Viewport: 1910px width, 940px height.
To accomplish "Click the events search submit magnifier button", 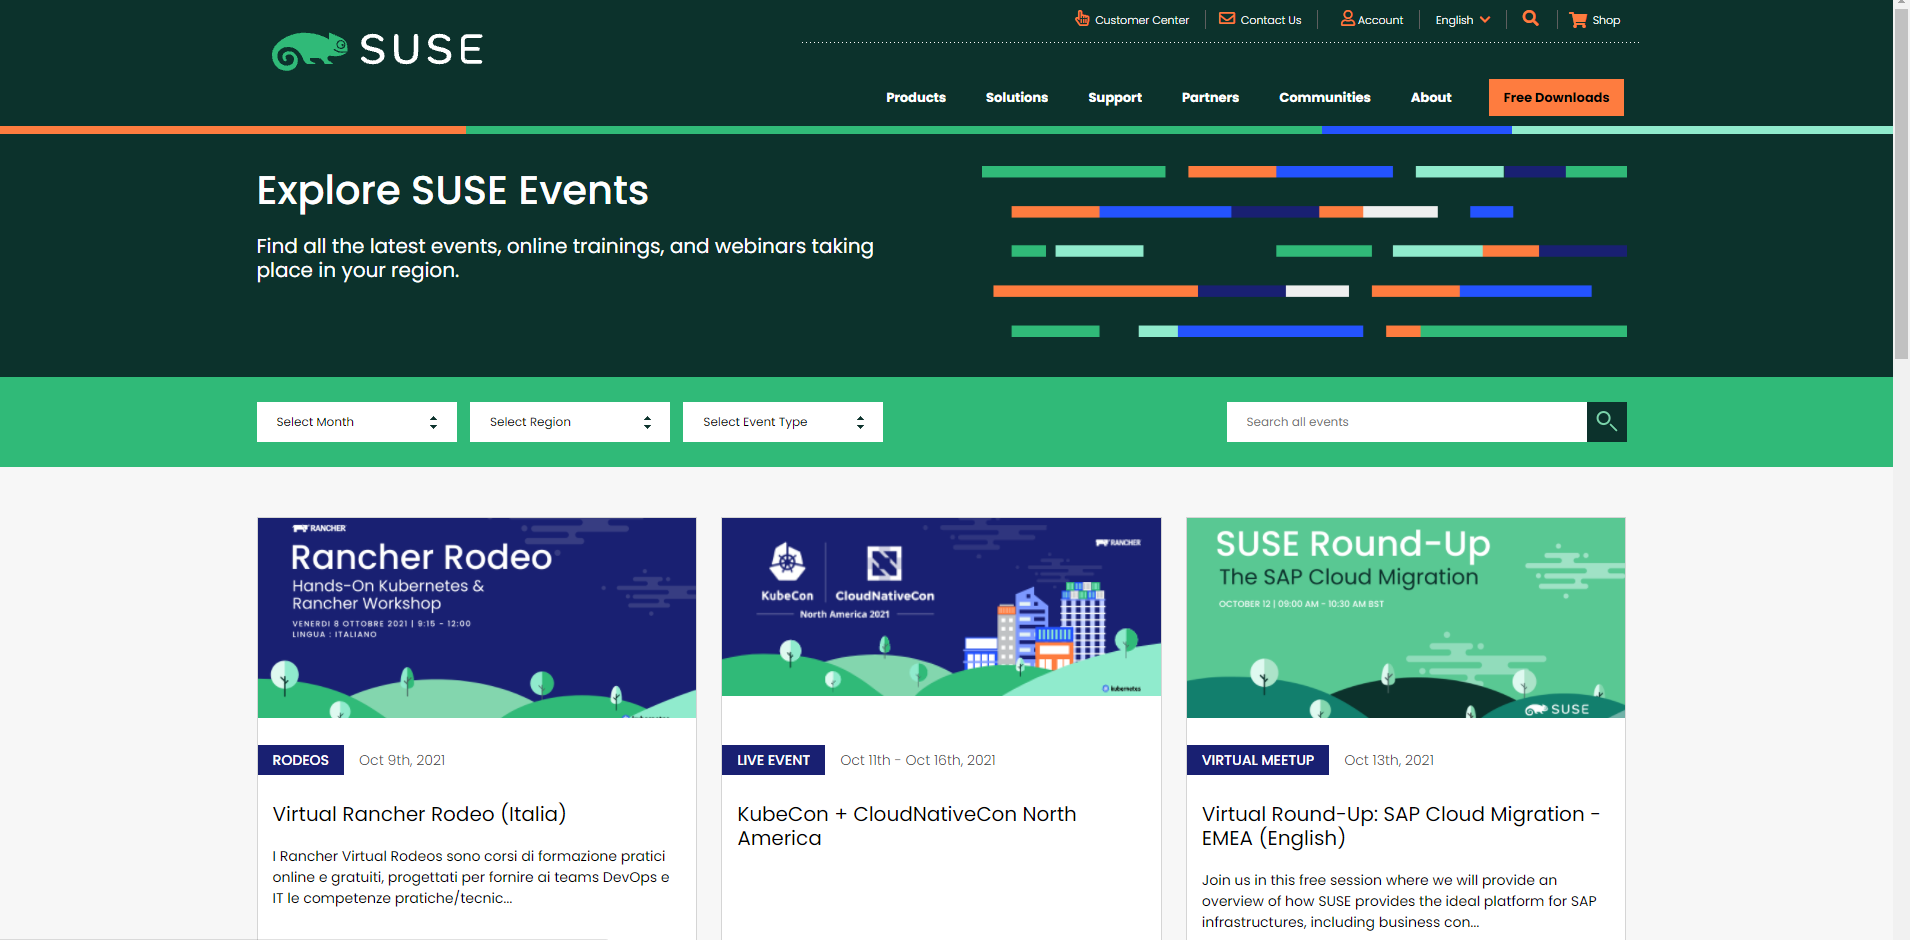I will [x=1606, y=422].
